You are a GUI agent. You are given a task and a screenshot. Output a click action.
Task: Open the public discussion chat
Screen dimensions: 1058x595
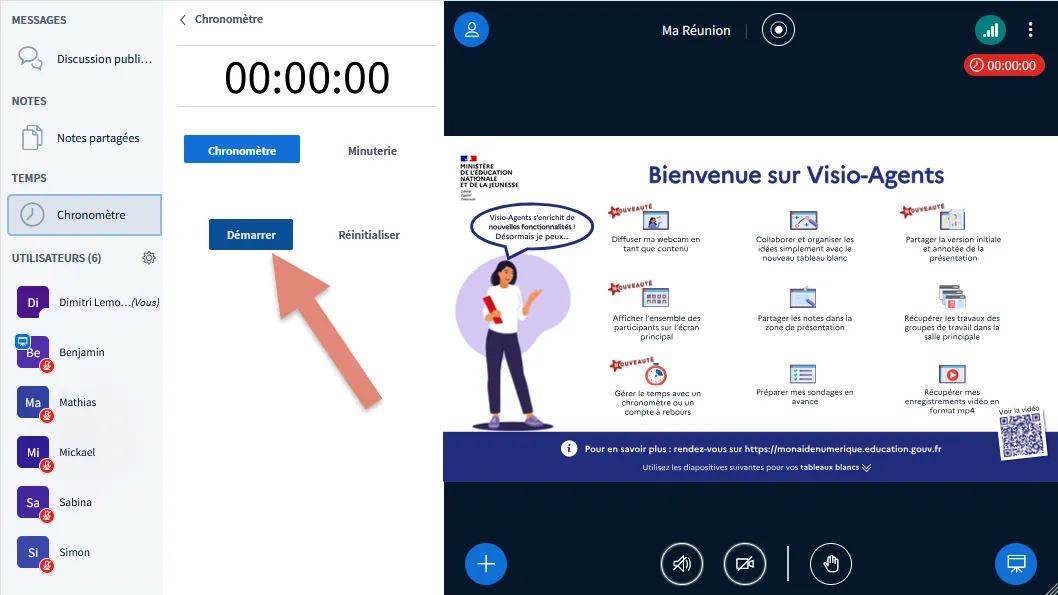pyautogui.click(x=84, y=59)
